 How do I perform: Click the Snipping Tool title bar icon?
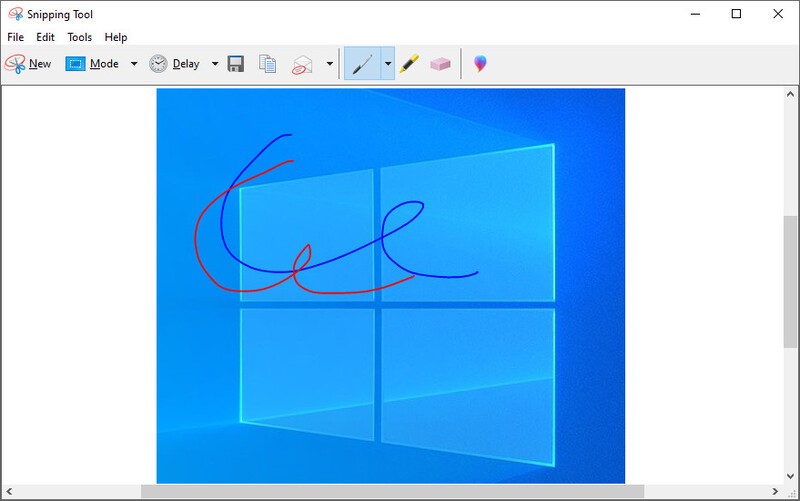coord(16,14)
